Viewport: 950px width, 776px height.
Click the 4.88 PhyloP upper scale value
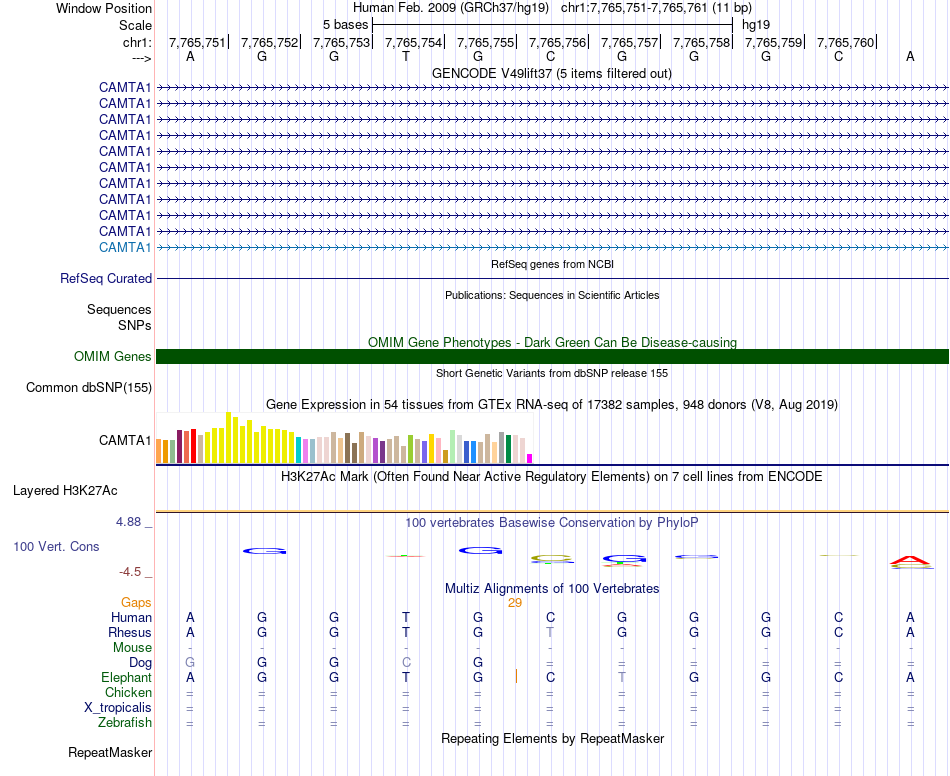pyautogui.click(x=129, y=522)
